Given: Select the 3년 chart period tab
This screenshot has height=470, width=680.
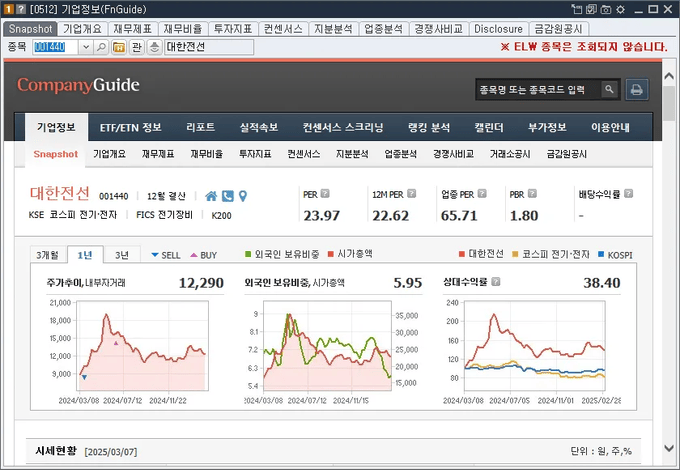Looking at the screenshot, I should coord(122,255).
